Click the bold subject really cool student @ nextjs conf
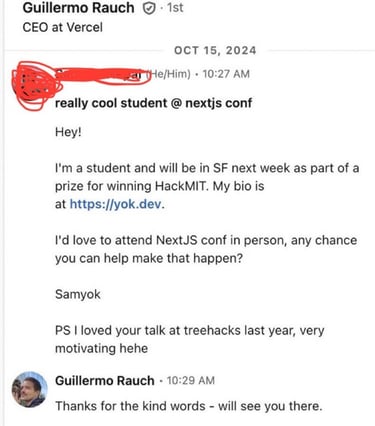This screenshot has height=426, width=375. [x=153, y=103]
